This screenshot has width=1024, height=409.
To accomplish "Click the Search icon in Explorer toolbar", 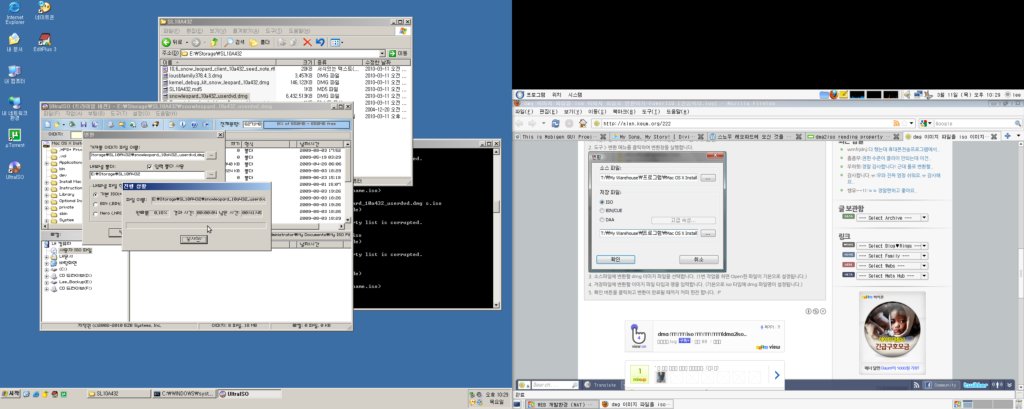I will coord(234,42).
